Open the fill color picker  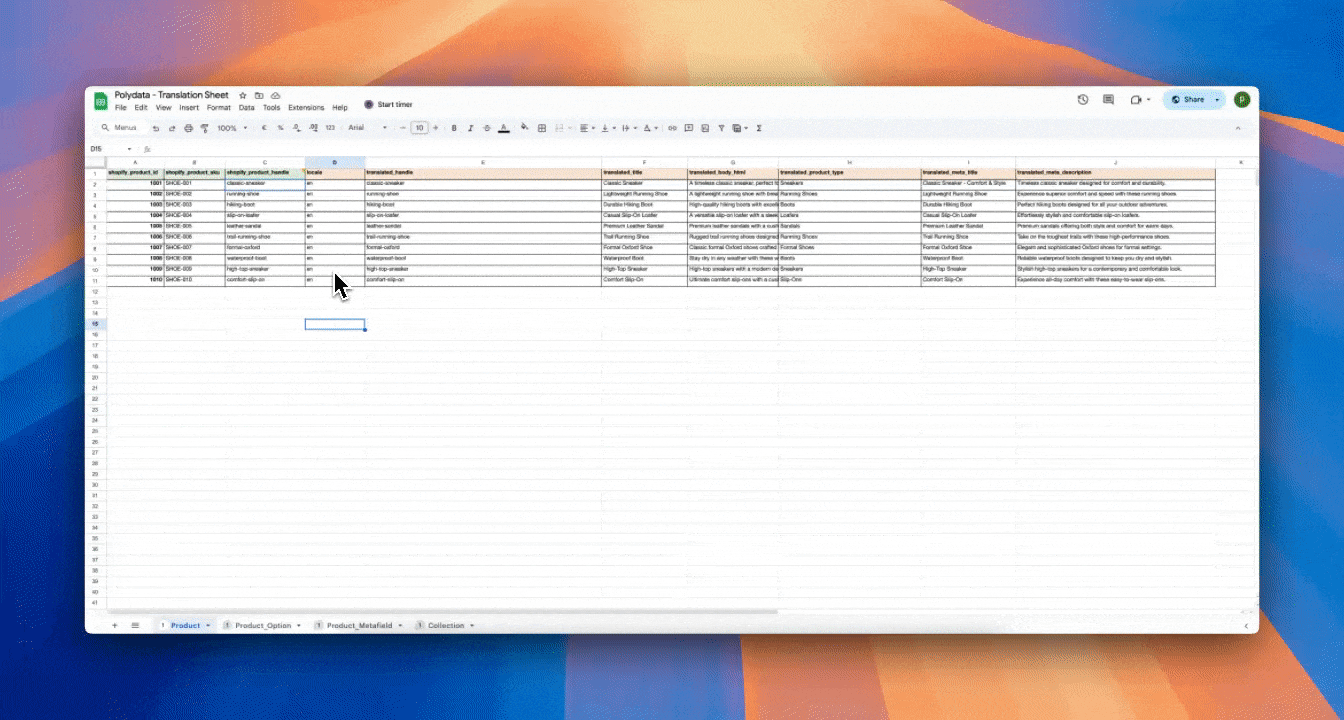click(524, 128)
